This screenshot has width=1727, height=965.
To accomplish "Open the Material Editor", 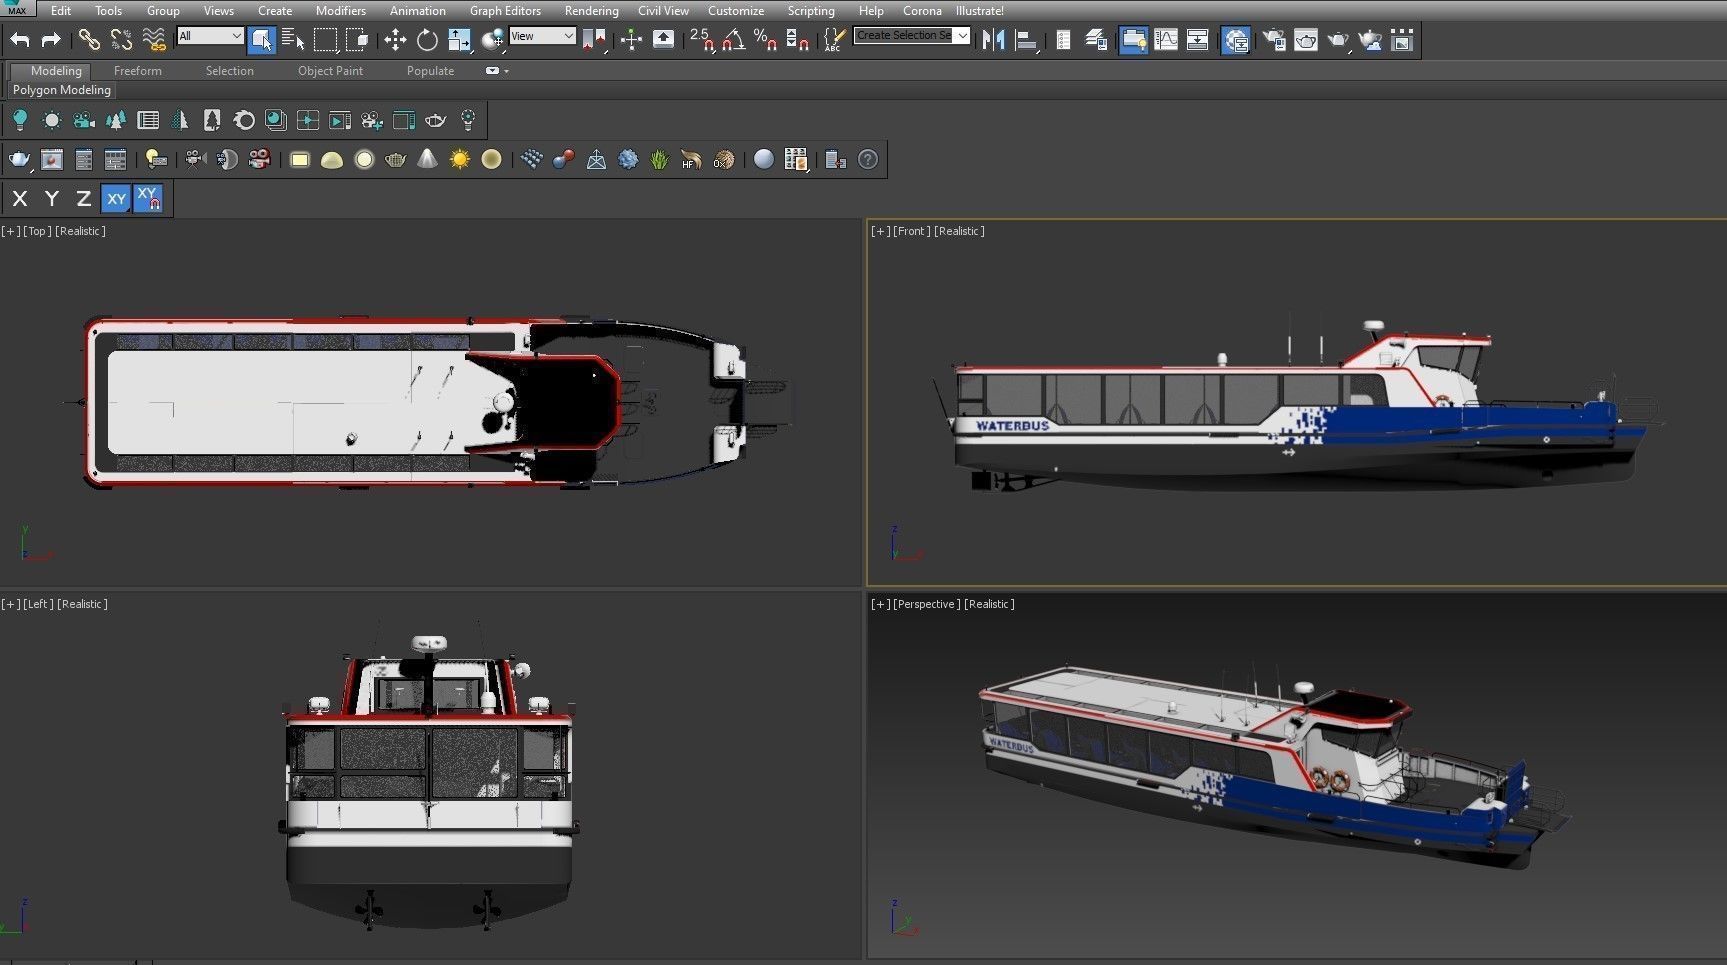I will [1236, 40].
